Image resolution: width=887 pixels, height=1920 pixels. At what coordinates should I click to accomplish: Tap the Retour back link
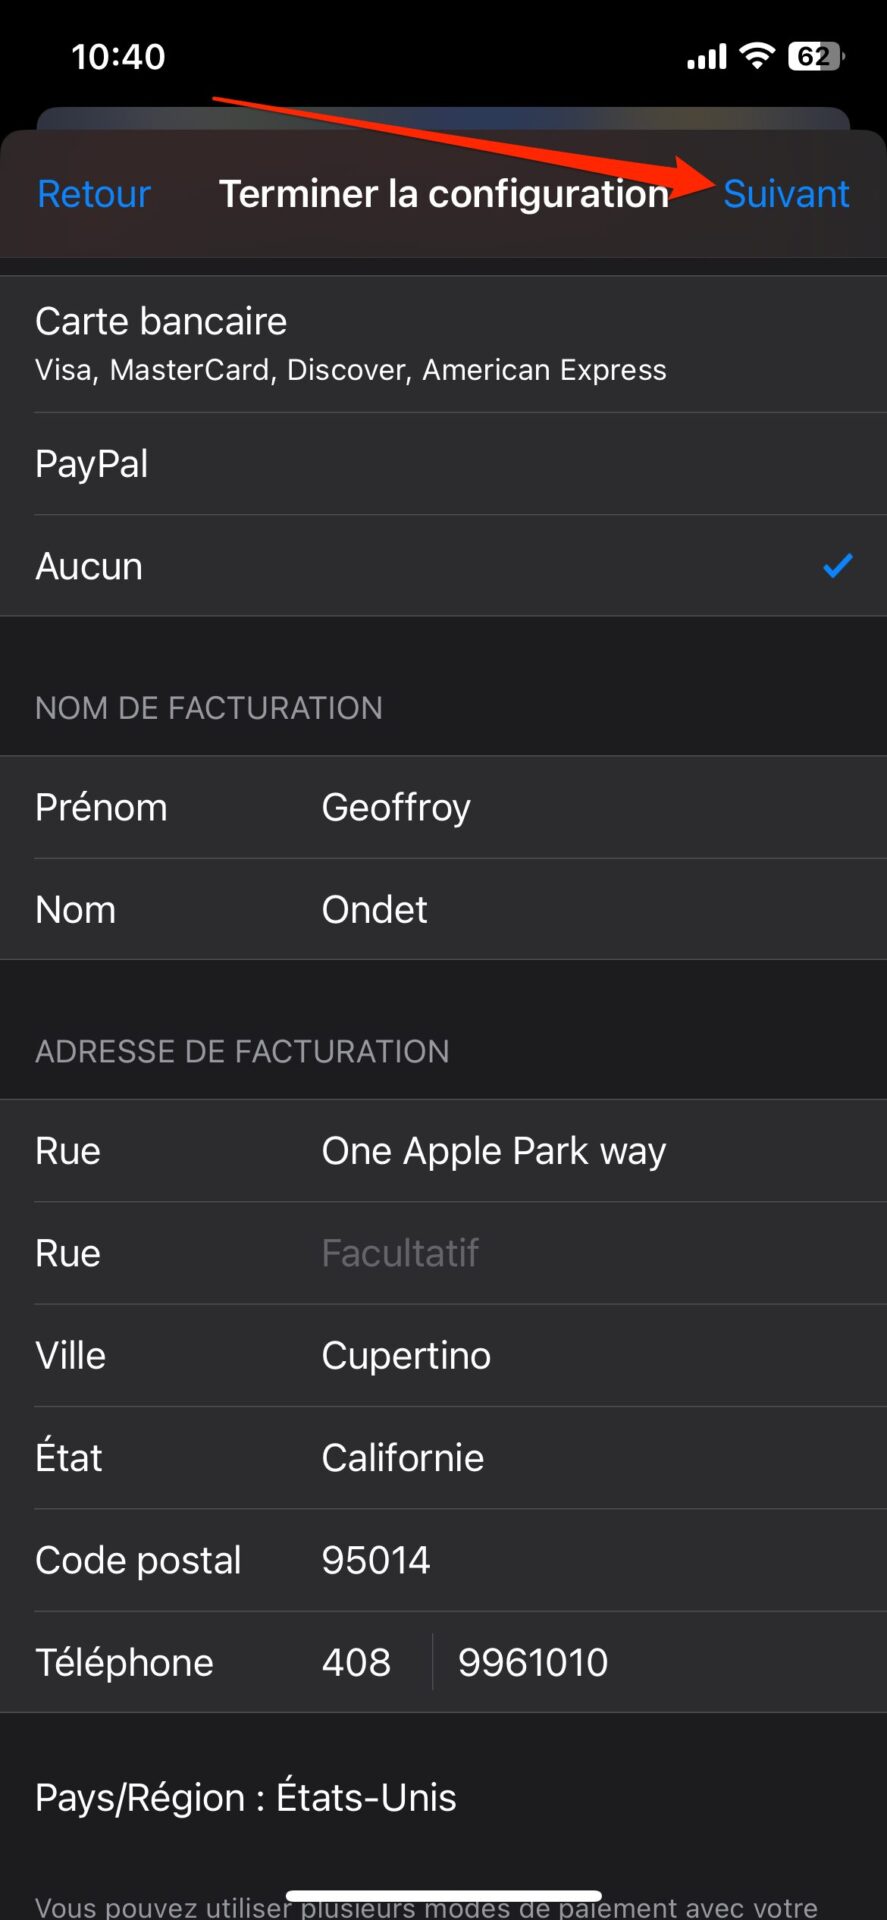coord(94,194)
